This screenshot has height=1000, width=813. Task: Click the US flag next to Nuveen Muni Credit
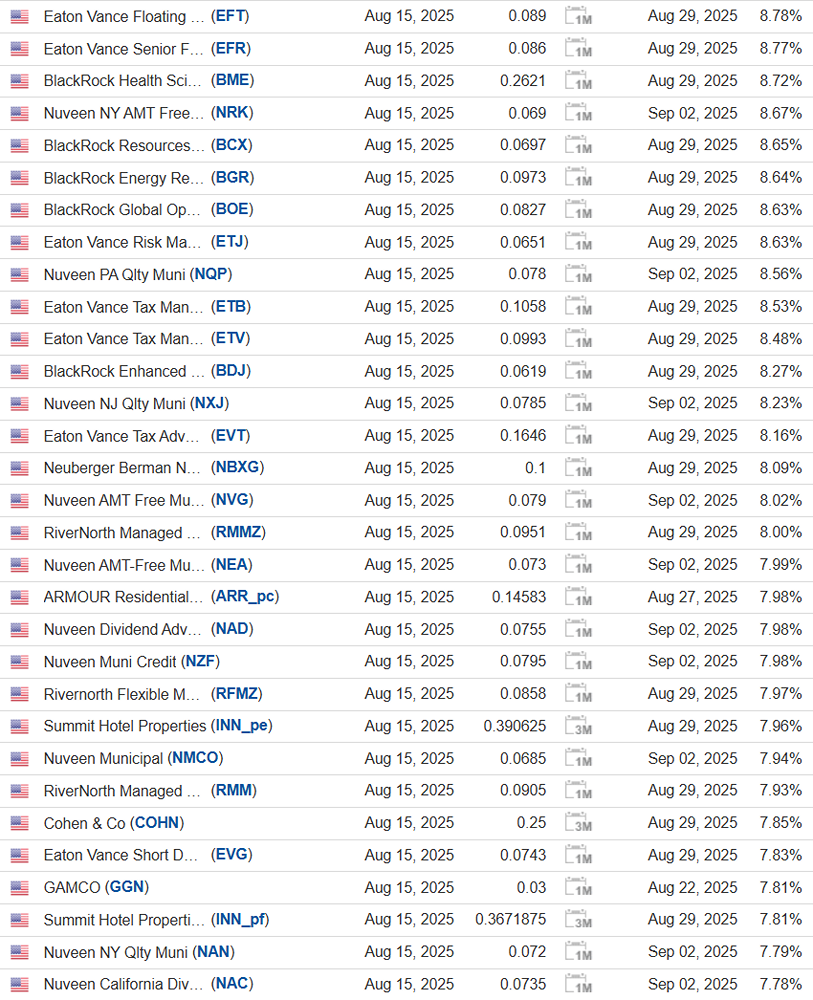coord(20,662)
